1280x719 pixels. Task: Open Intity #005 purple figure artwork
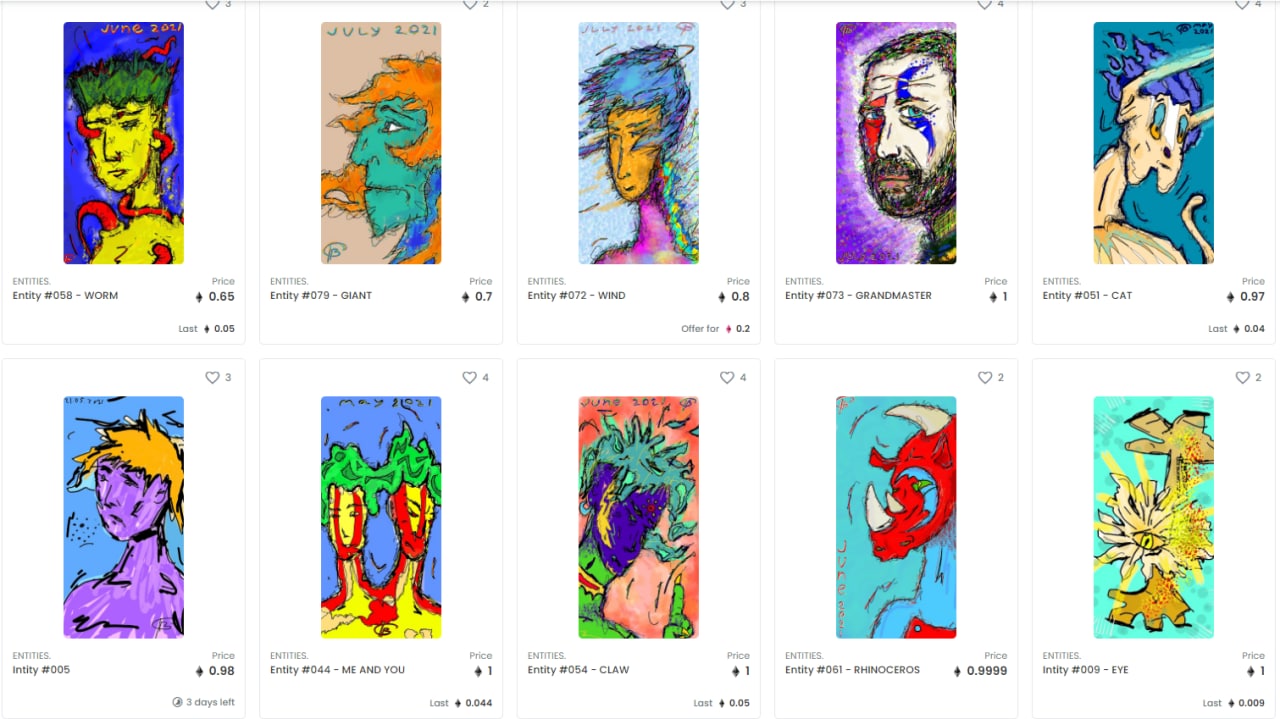tap(123, 517)
